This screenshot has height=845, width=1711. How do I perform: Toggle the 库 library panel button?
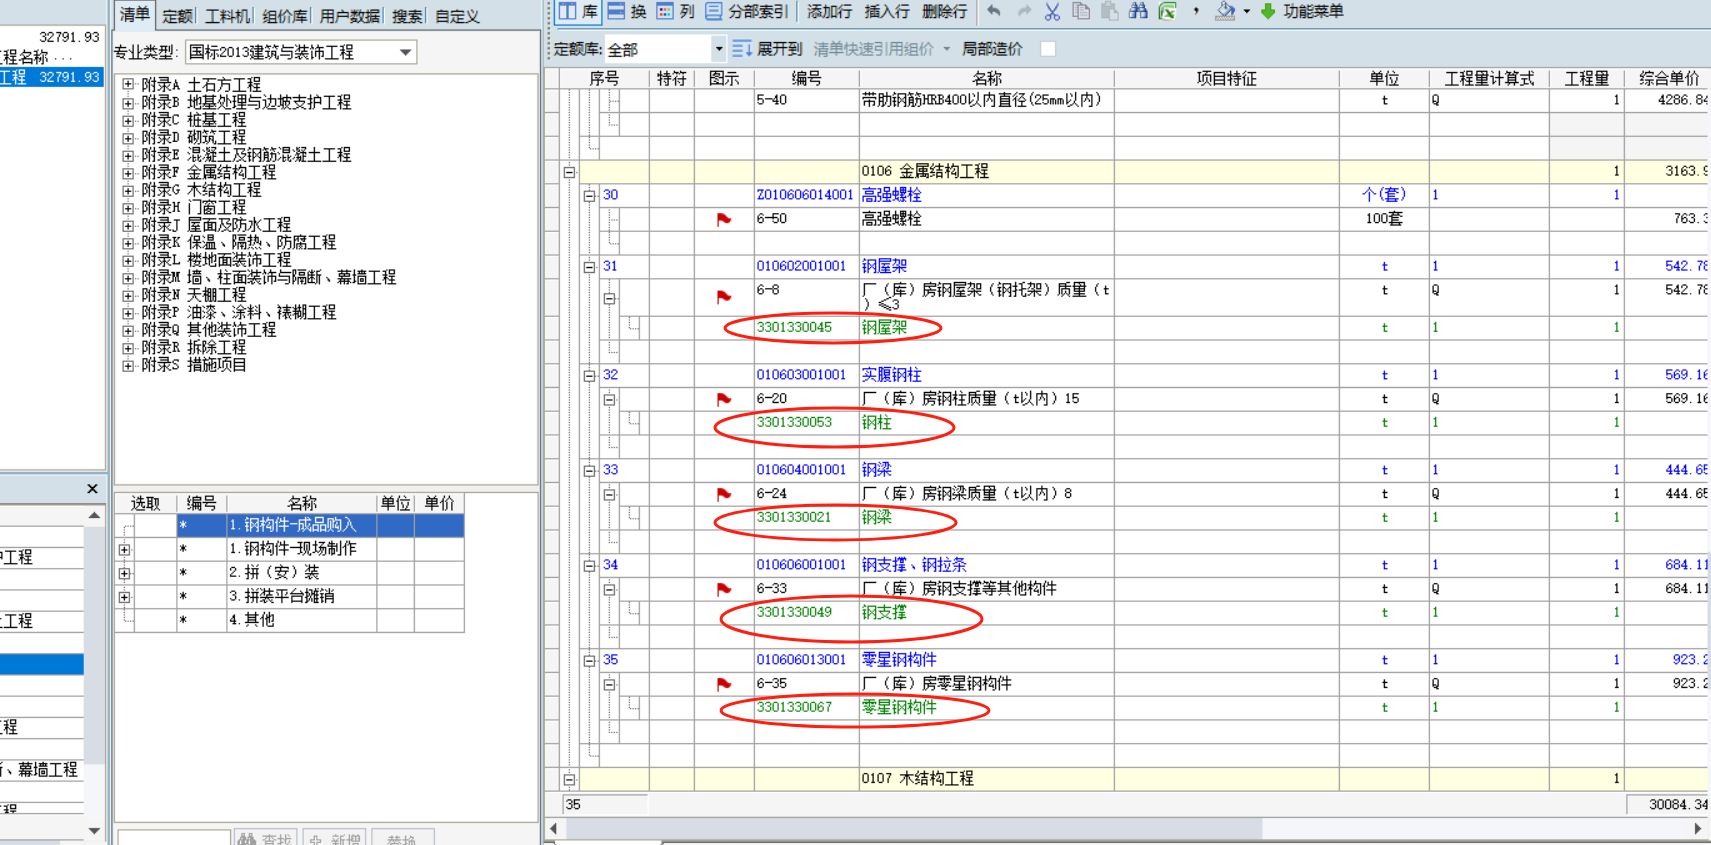pos(578,12)
